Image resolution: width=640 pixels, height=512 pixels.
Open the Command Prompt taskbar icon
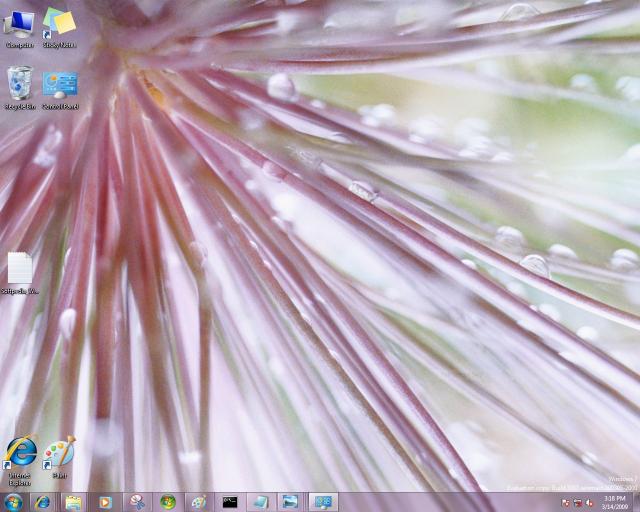[230, 501]
